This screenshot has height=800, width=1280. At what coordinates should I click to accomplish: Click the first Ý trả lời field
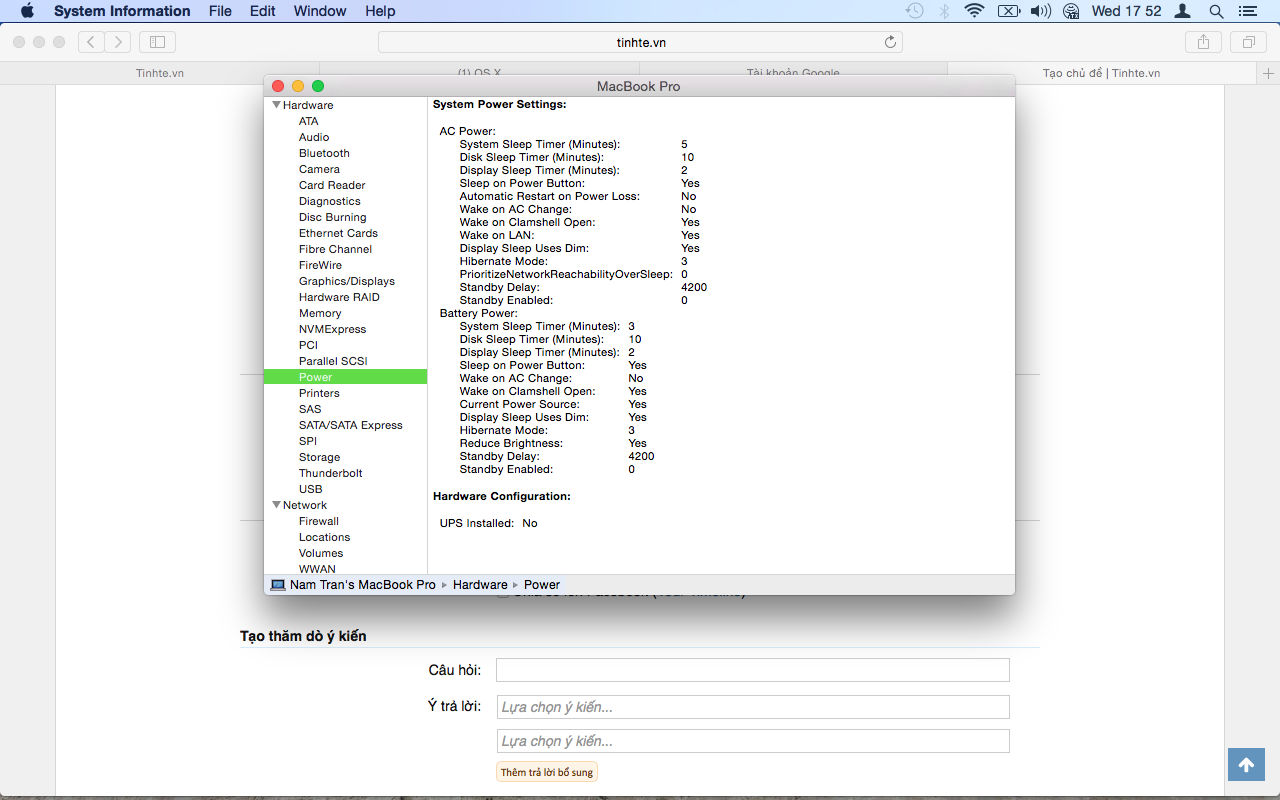coord(753,707)
